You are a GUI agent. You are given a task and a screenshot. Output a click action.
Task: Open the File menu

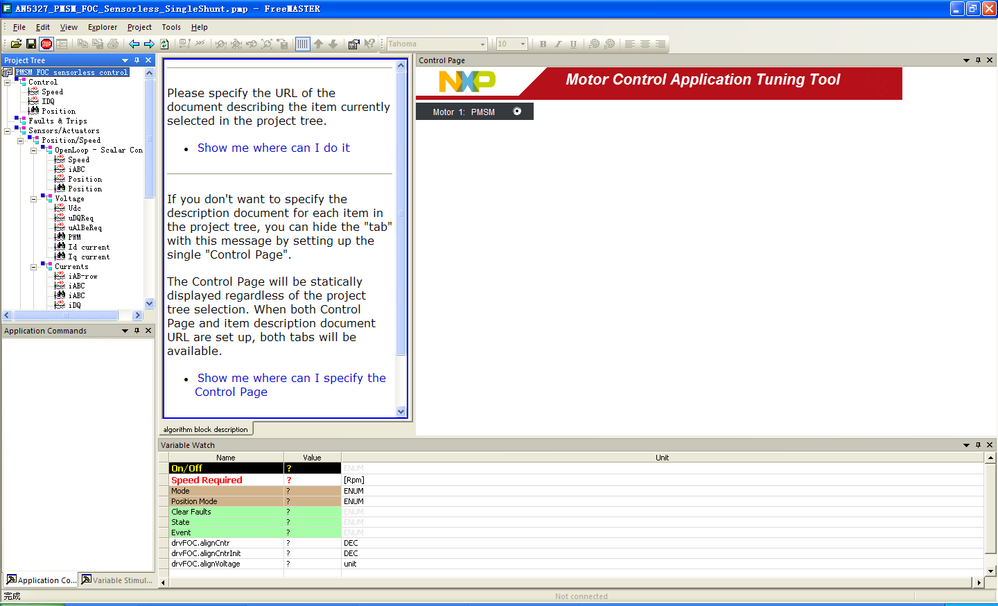coord(19,27)
